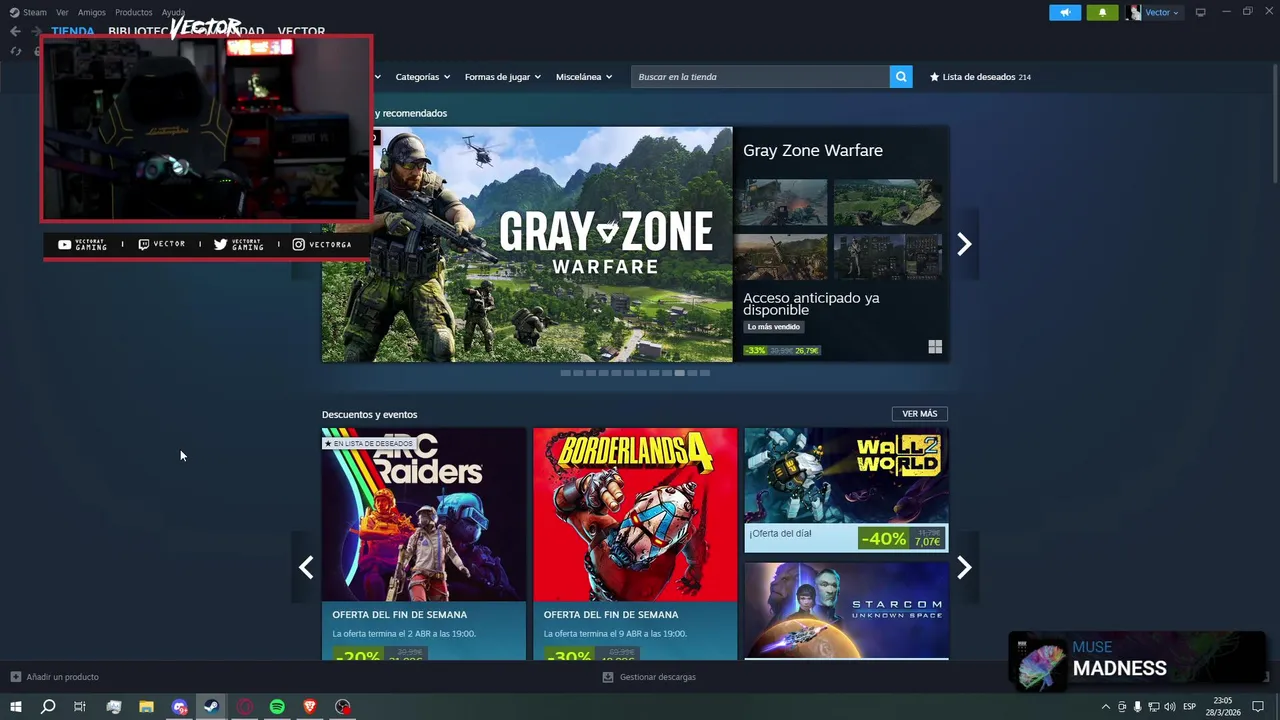
Task: Open the Starcom Unknown Space card
Action: click(x=846, y=610)
